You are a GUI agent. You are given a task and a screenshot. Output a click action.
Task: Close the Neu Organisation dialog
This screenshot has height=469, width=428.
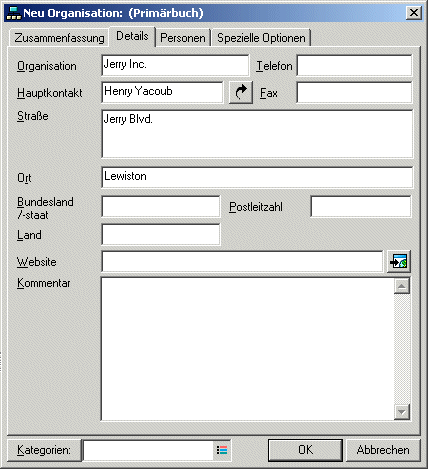[414, 13]
